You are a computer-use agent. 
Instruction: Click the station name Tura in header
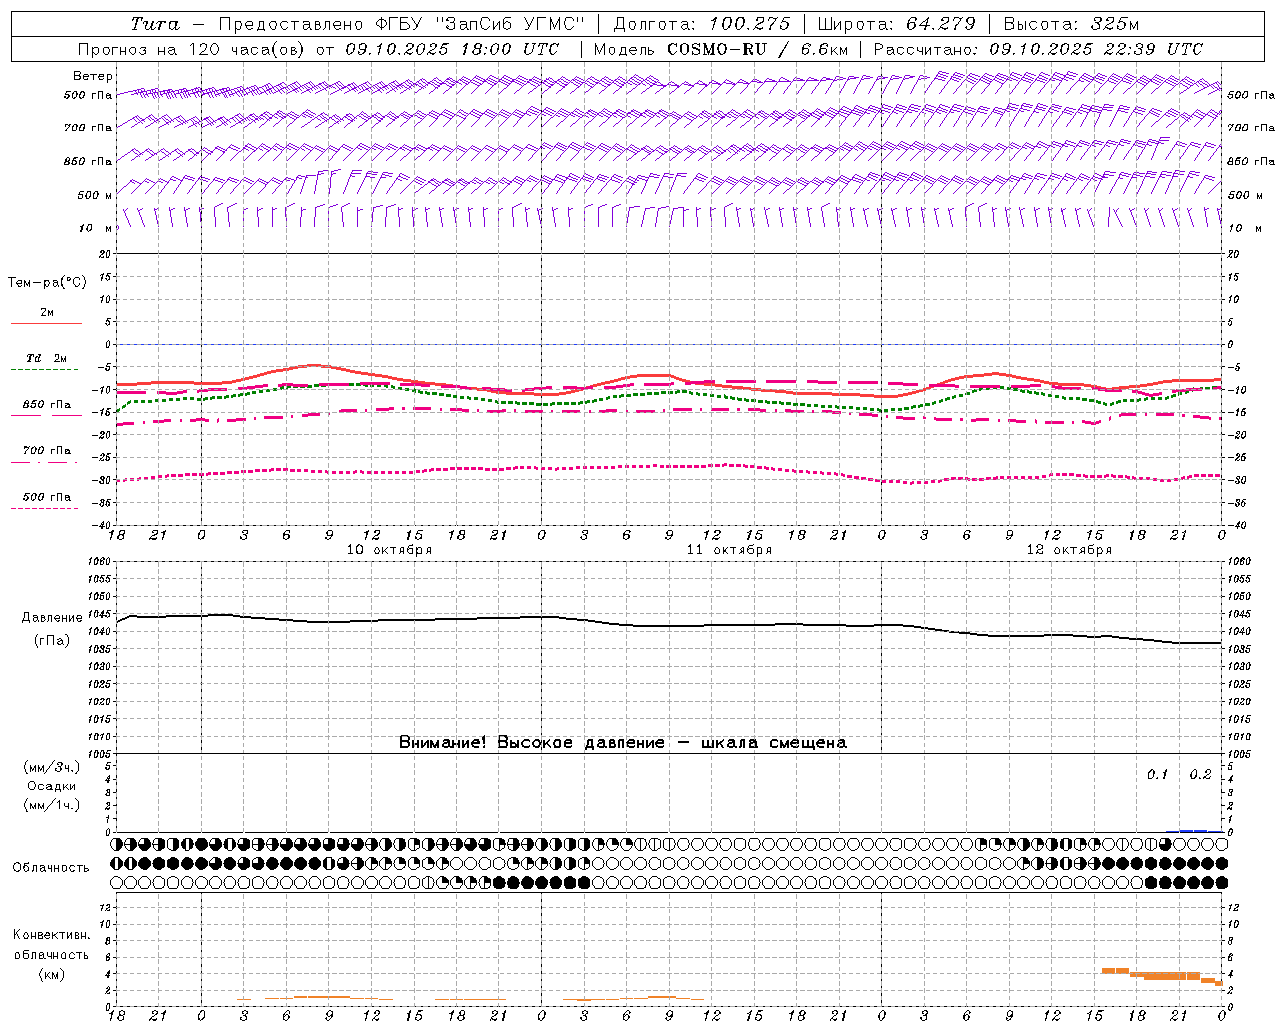coord(155,24)
